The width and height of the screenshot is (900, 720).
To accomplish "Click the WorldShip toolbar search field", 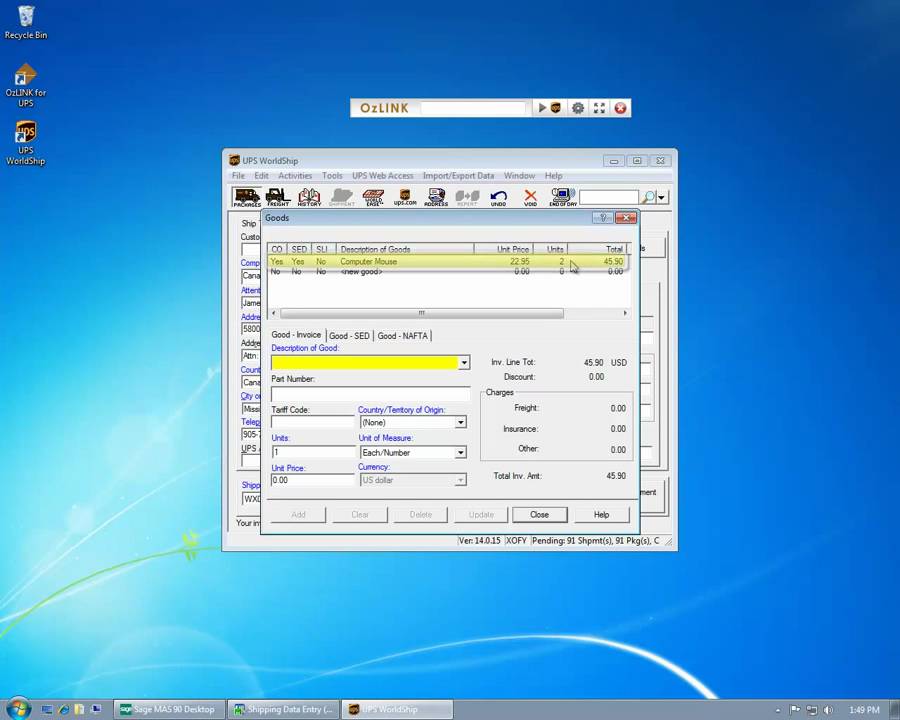I will click(608, 198).
